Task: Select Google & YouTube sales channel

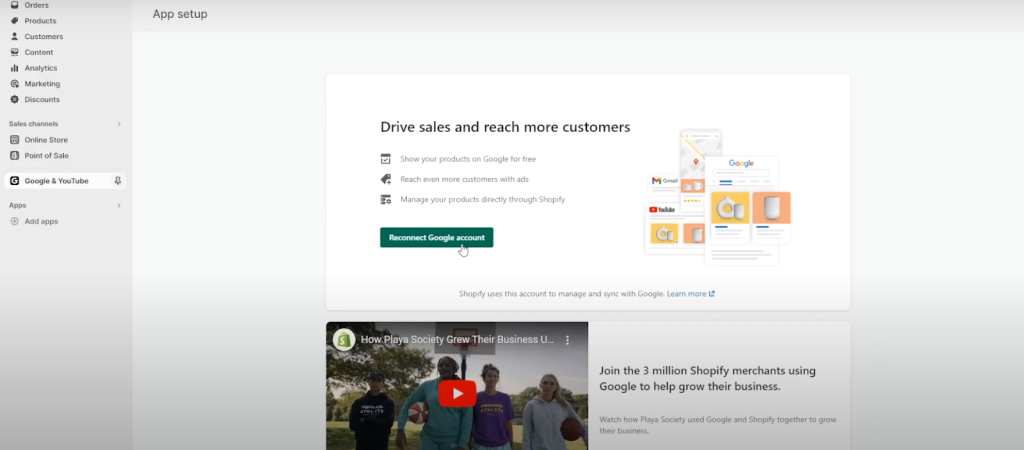Action: click(x=56, y=181)
